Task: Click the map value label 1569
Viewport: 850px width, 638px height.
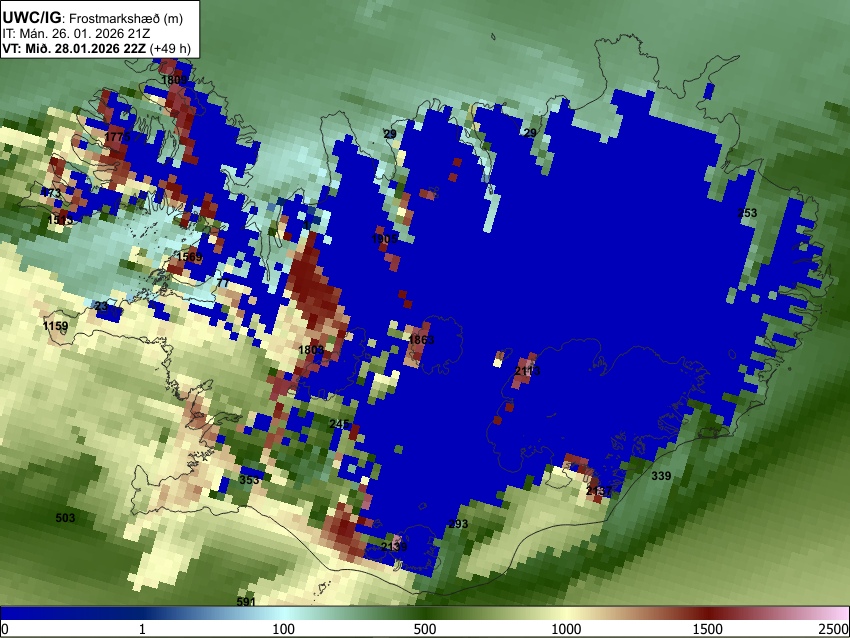Action: pos(190,256)
